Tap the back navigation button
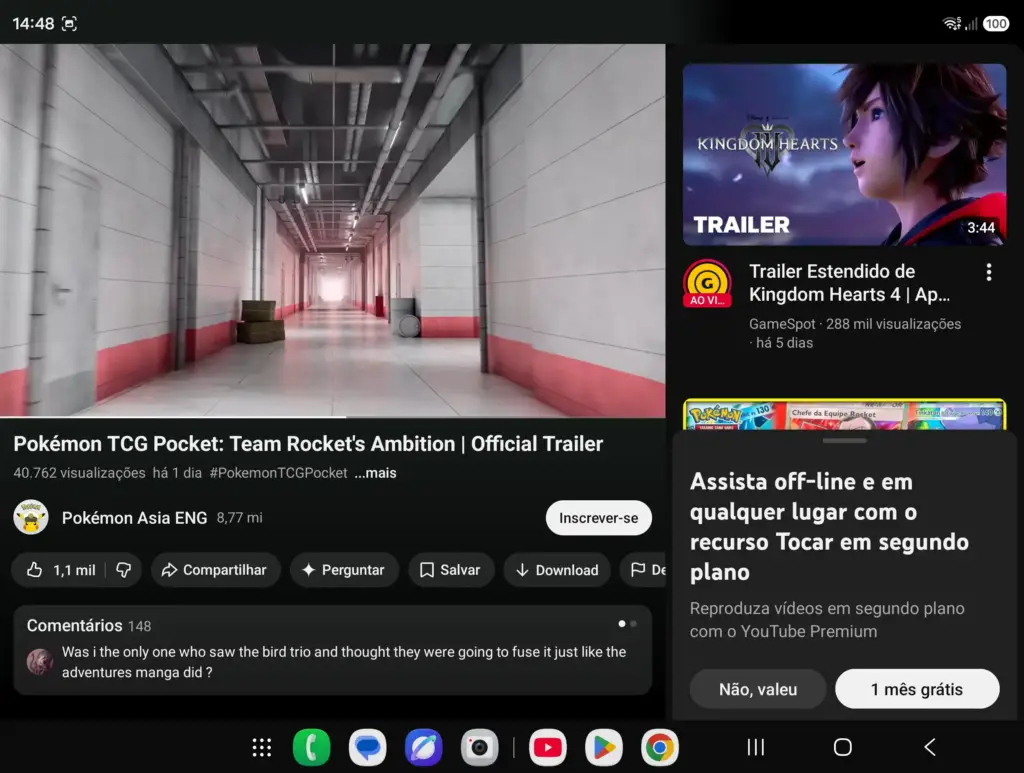The width and height of the screenshot is (1024, 773). click(x=930, y=747)
